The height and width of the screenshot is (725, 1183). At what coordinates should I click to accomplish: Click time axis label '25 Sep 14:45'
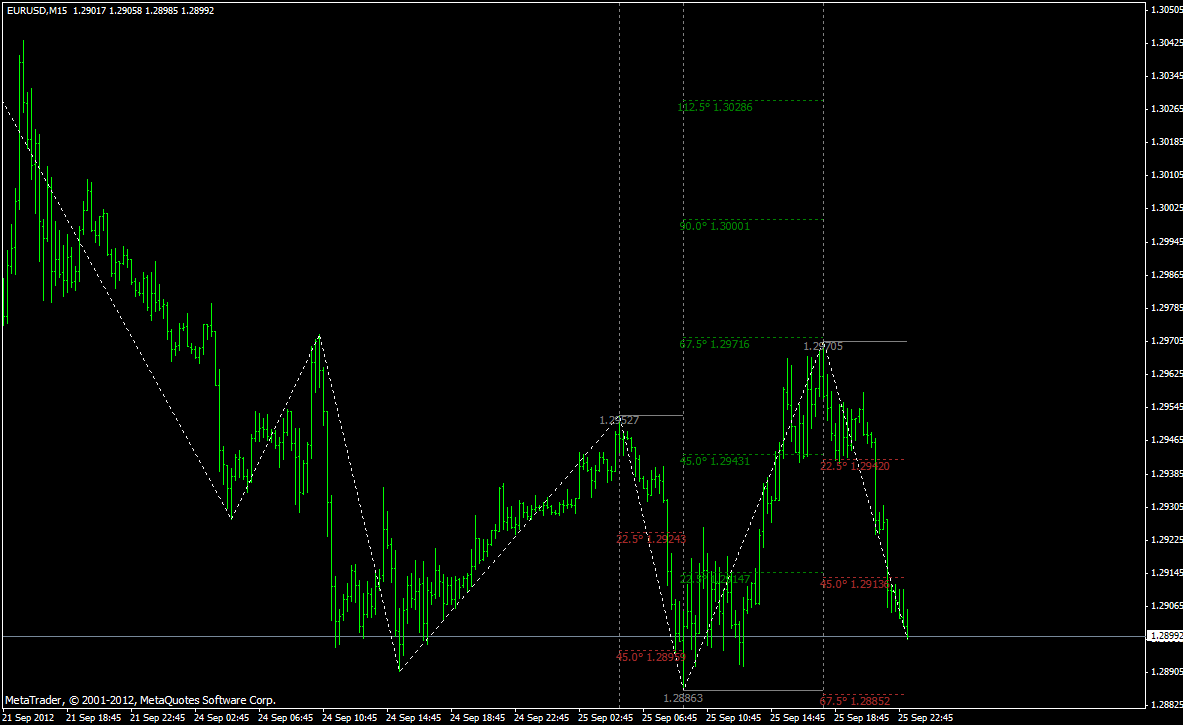click(798, 717)
